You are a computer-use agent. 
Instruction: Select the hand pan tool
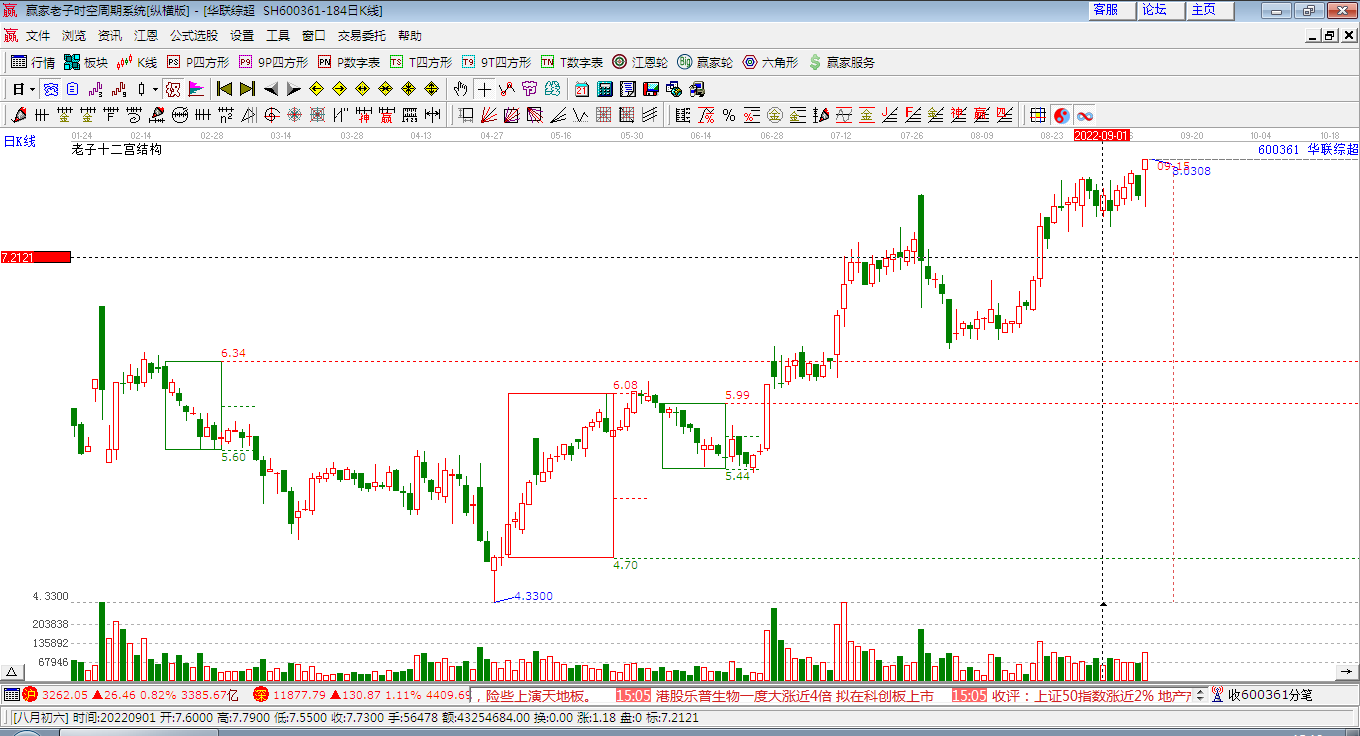tap(460, 89)
